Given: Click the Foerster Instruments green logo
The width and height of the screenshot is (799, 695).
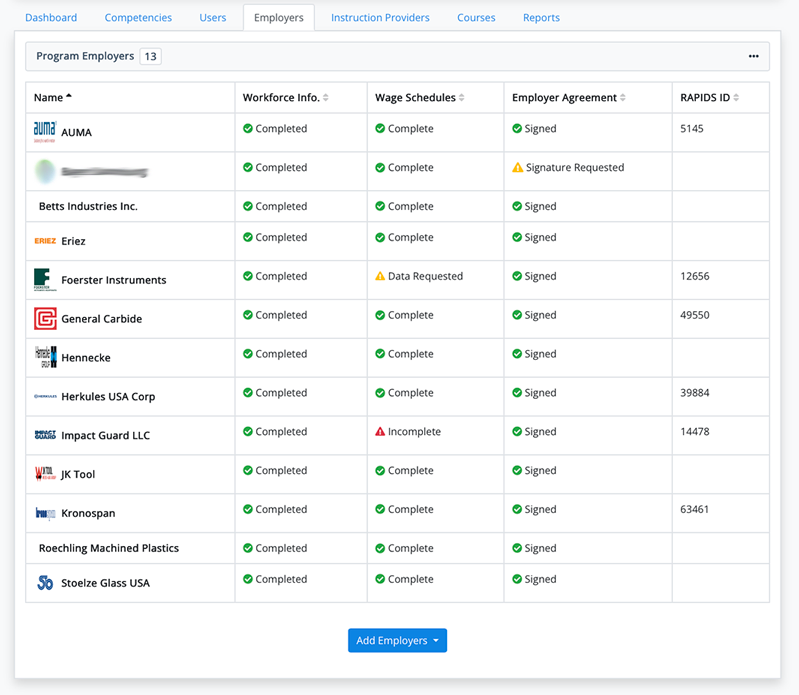Looking at the screenshot, I should point(45,280).
